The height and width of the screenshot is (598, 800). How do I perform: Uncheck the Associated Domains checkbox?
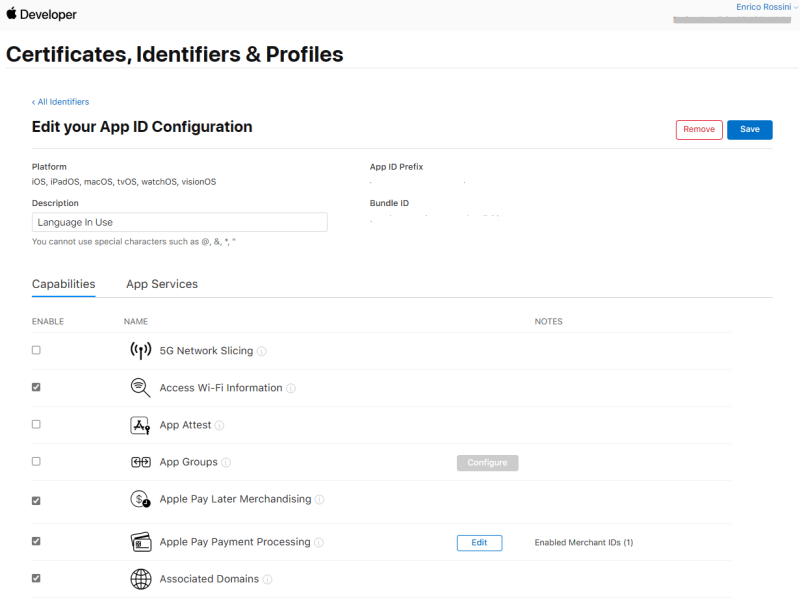pyautogui.click(x=36, y=578)
